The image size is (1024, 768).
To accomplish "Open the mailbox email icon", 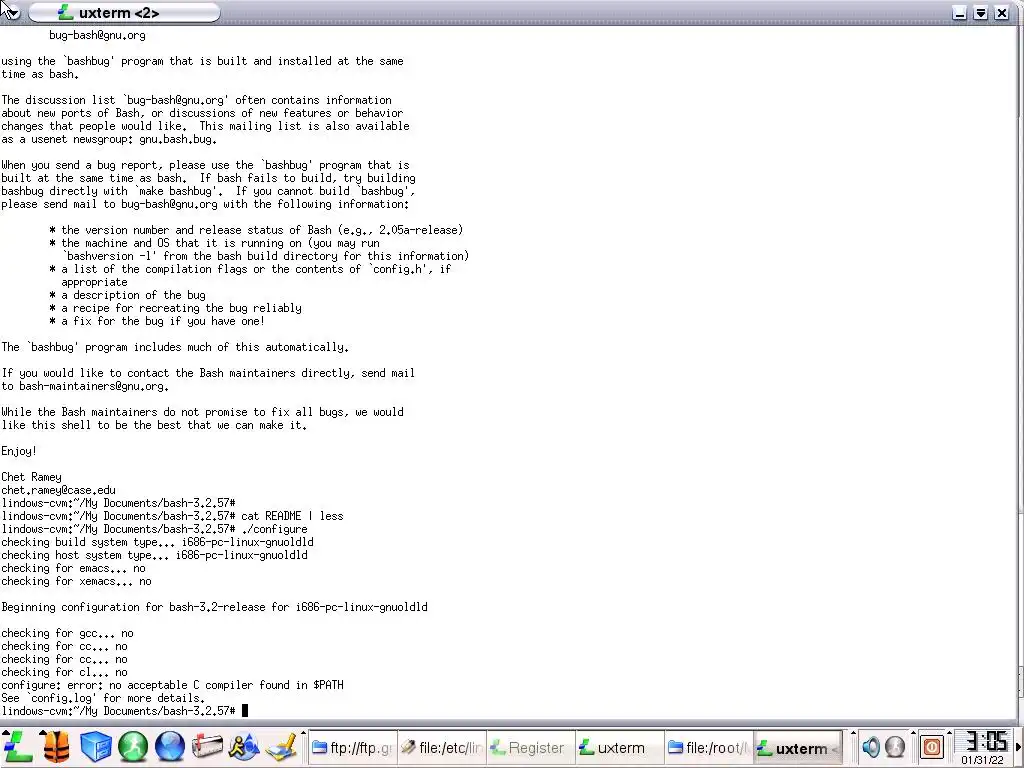I will pos(207,747).
